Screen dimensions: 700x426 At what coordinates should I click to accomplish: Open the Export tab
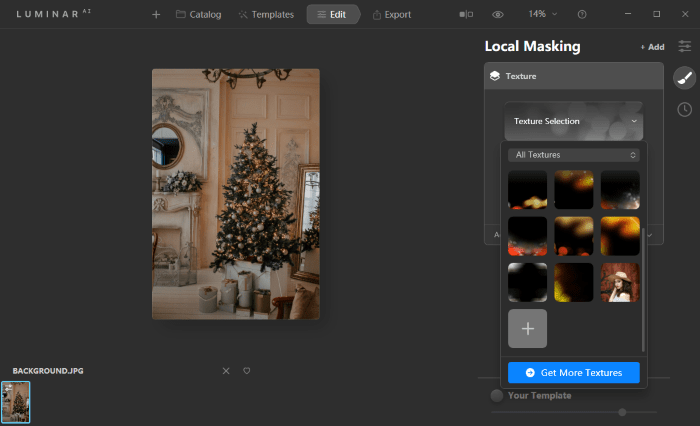(392, 15)
